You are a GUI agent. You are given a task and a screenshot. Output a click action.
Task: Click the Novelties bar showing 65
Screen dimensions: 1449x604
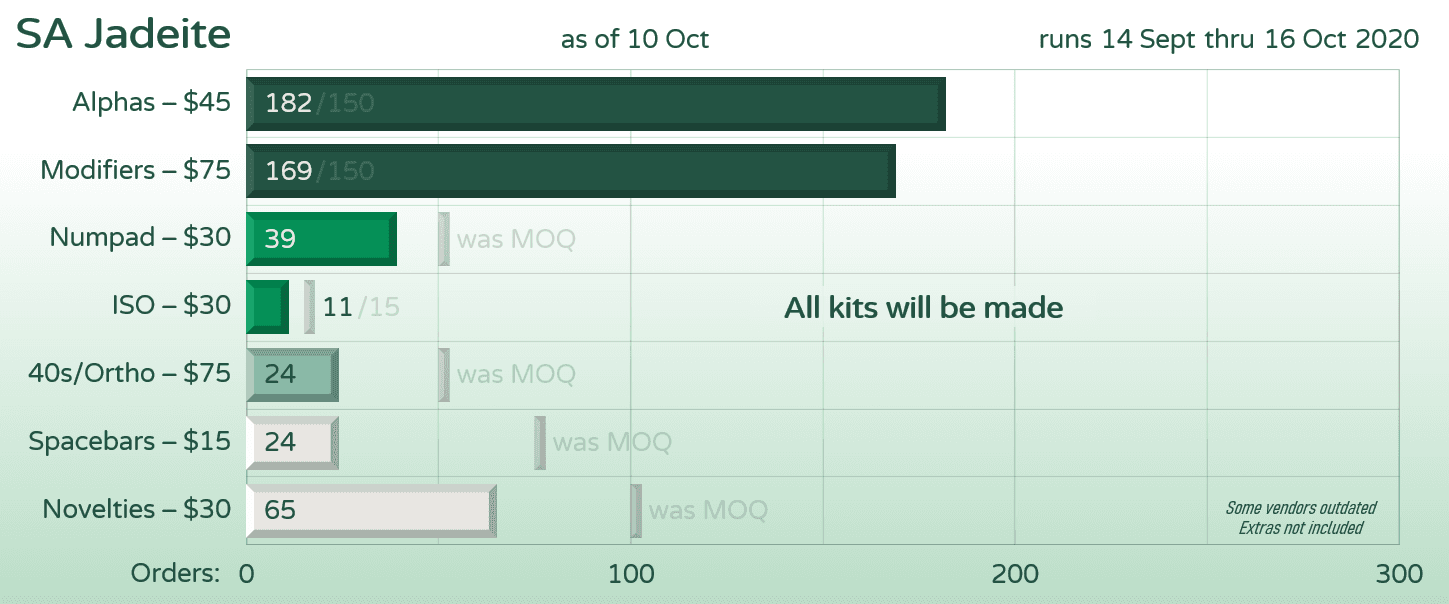click(371, 510)
